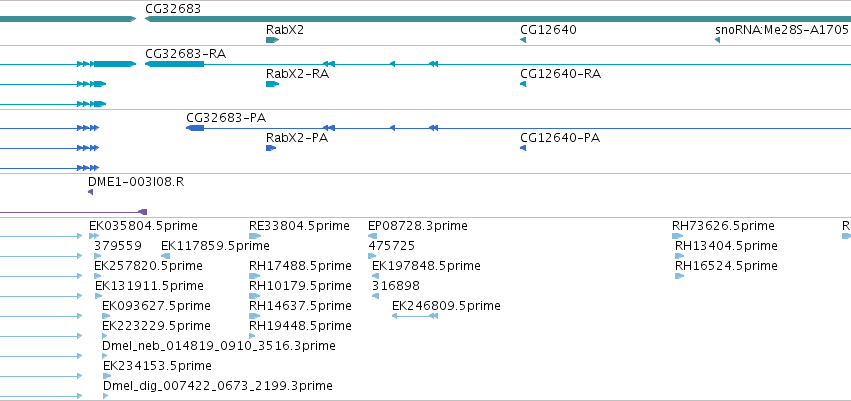Click the RabX2 gene arrow glyph
Image resolution: width=851 pixels, height=401 pixels.
click(x=272, y=40)
